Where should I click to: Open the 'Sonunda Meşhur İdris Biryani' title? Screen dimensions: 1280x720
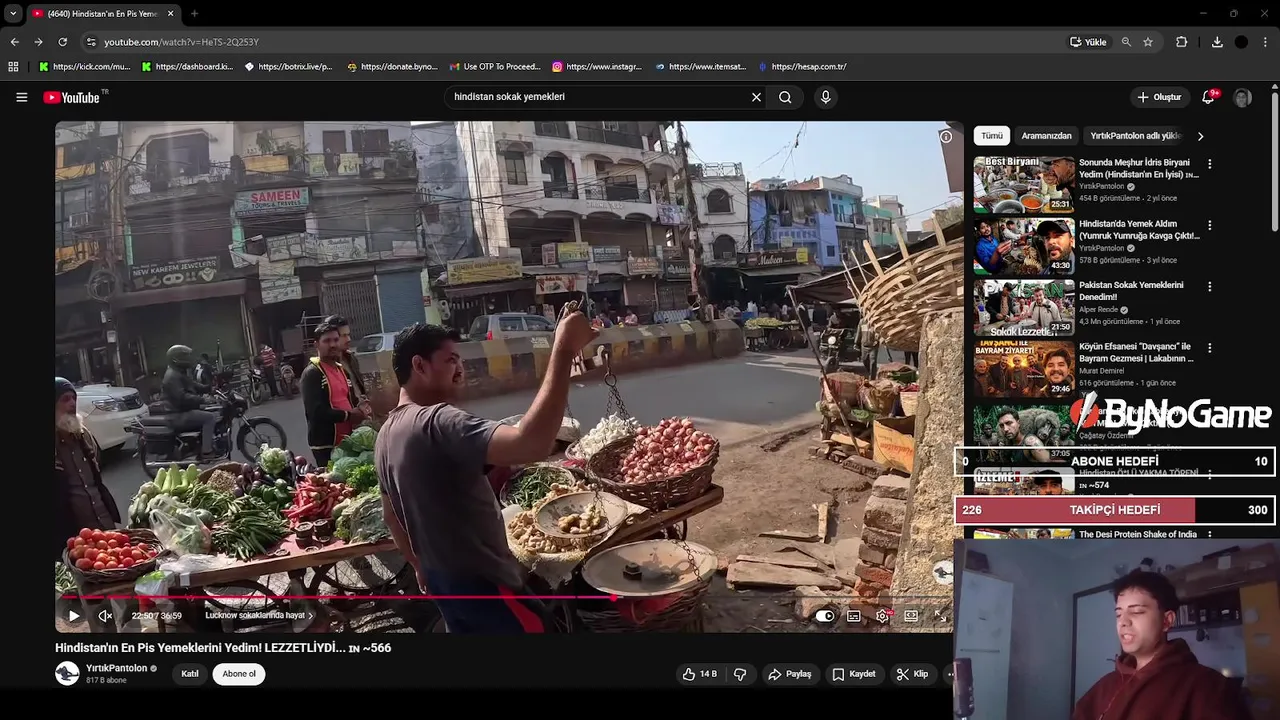click(x=1138, y=168)
